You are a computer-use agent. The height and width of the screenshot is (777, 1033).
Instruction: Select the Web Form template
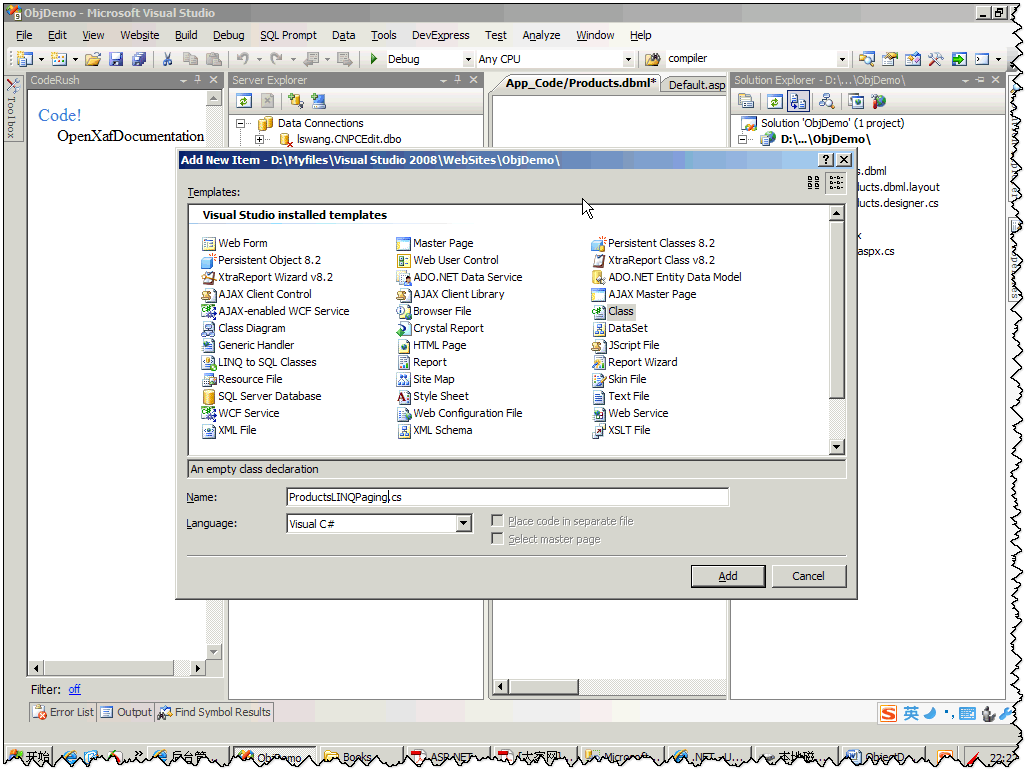pos(235,243)
